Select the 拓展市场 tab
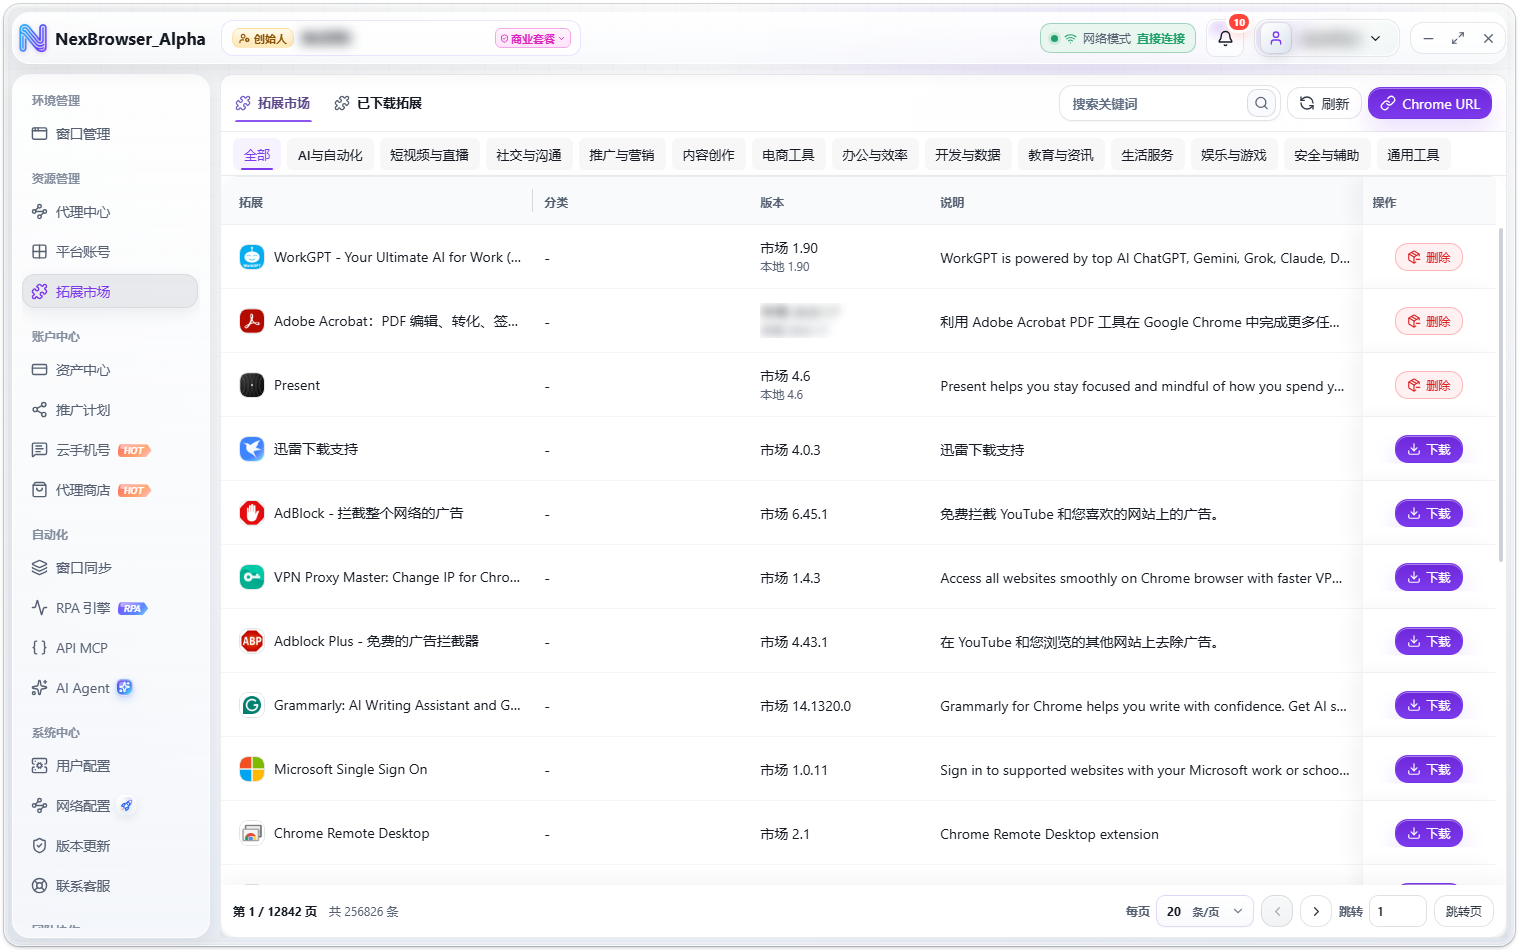This screenshot has height=950, width=1519. click(x=273, y=103)
